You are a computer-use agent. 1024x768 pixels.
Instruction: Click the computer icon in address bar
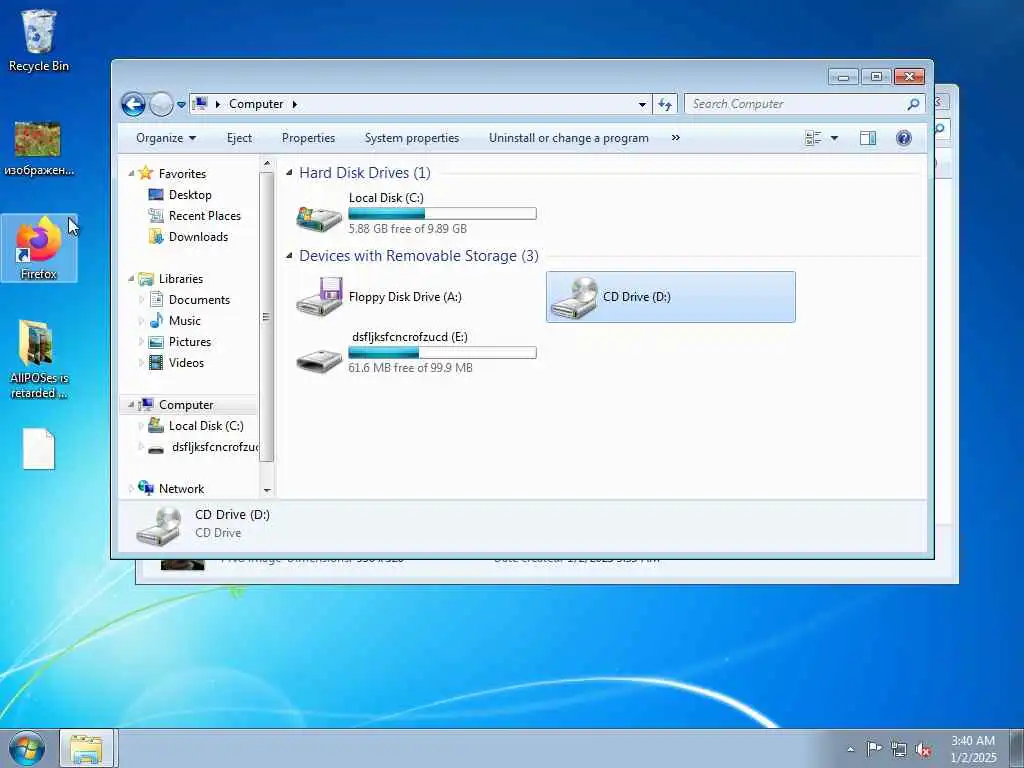click(x=201, y=104)
